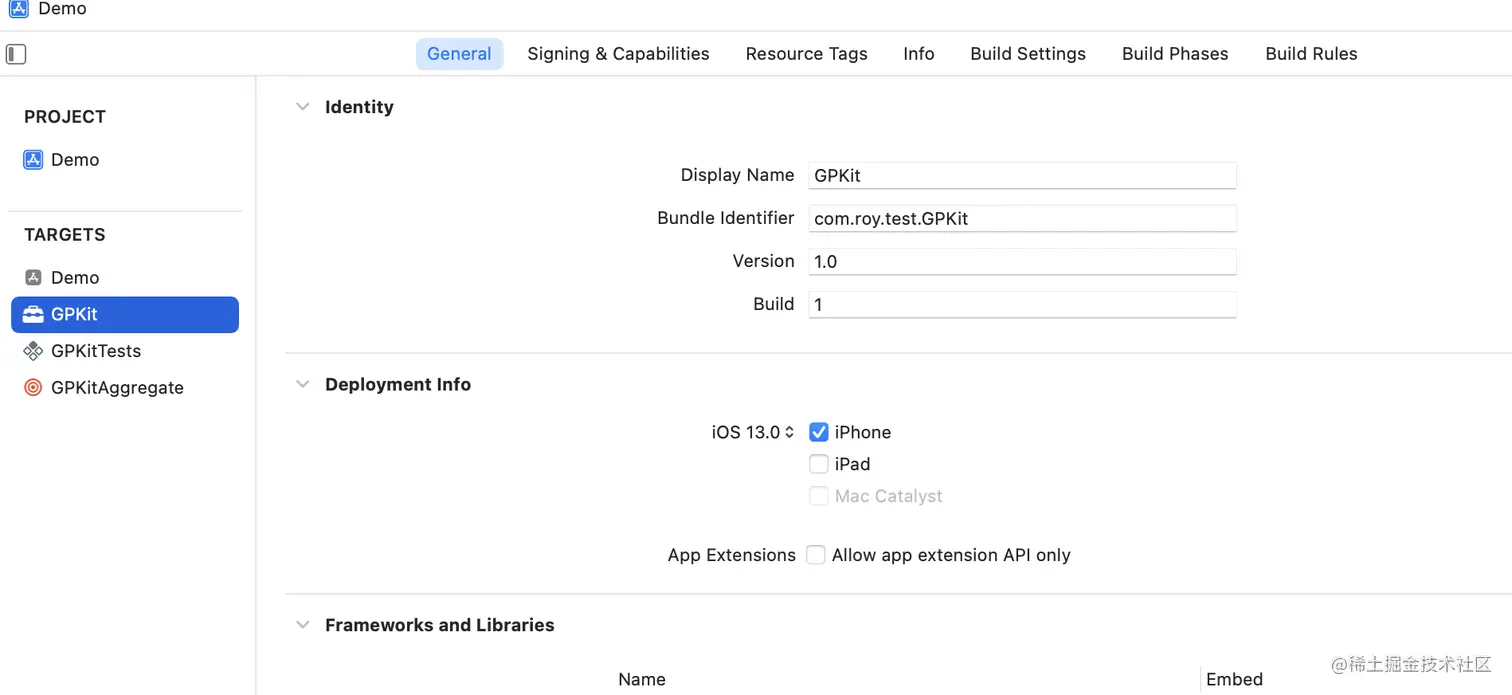Click the Name column header
This screenshot has height=695, width=1512.
[642, 679]
